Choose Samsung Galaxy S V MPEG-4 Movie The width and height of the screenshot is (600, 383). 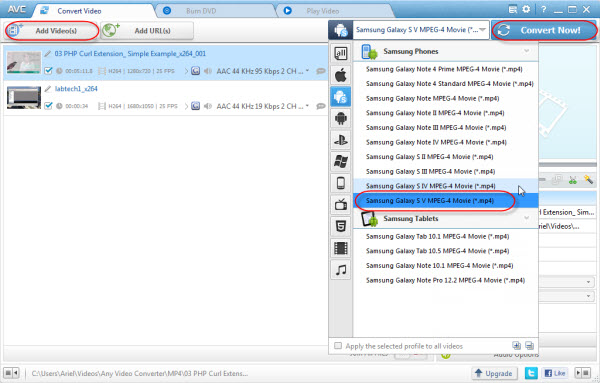point(445,200)
